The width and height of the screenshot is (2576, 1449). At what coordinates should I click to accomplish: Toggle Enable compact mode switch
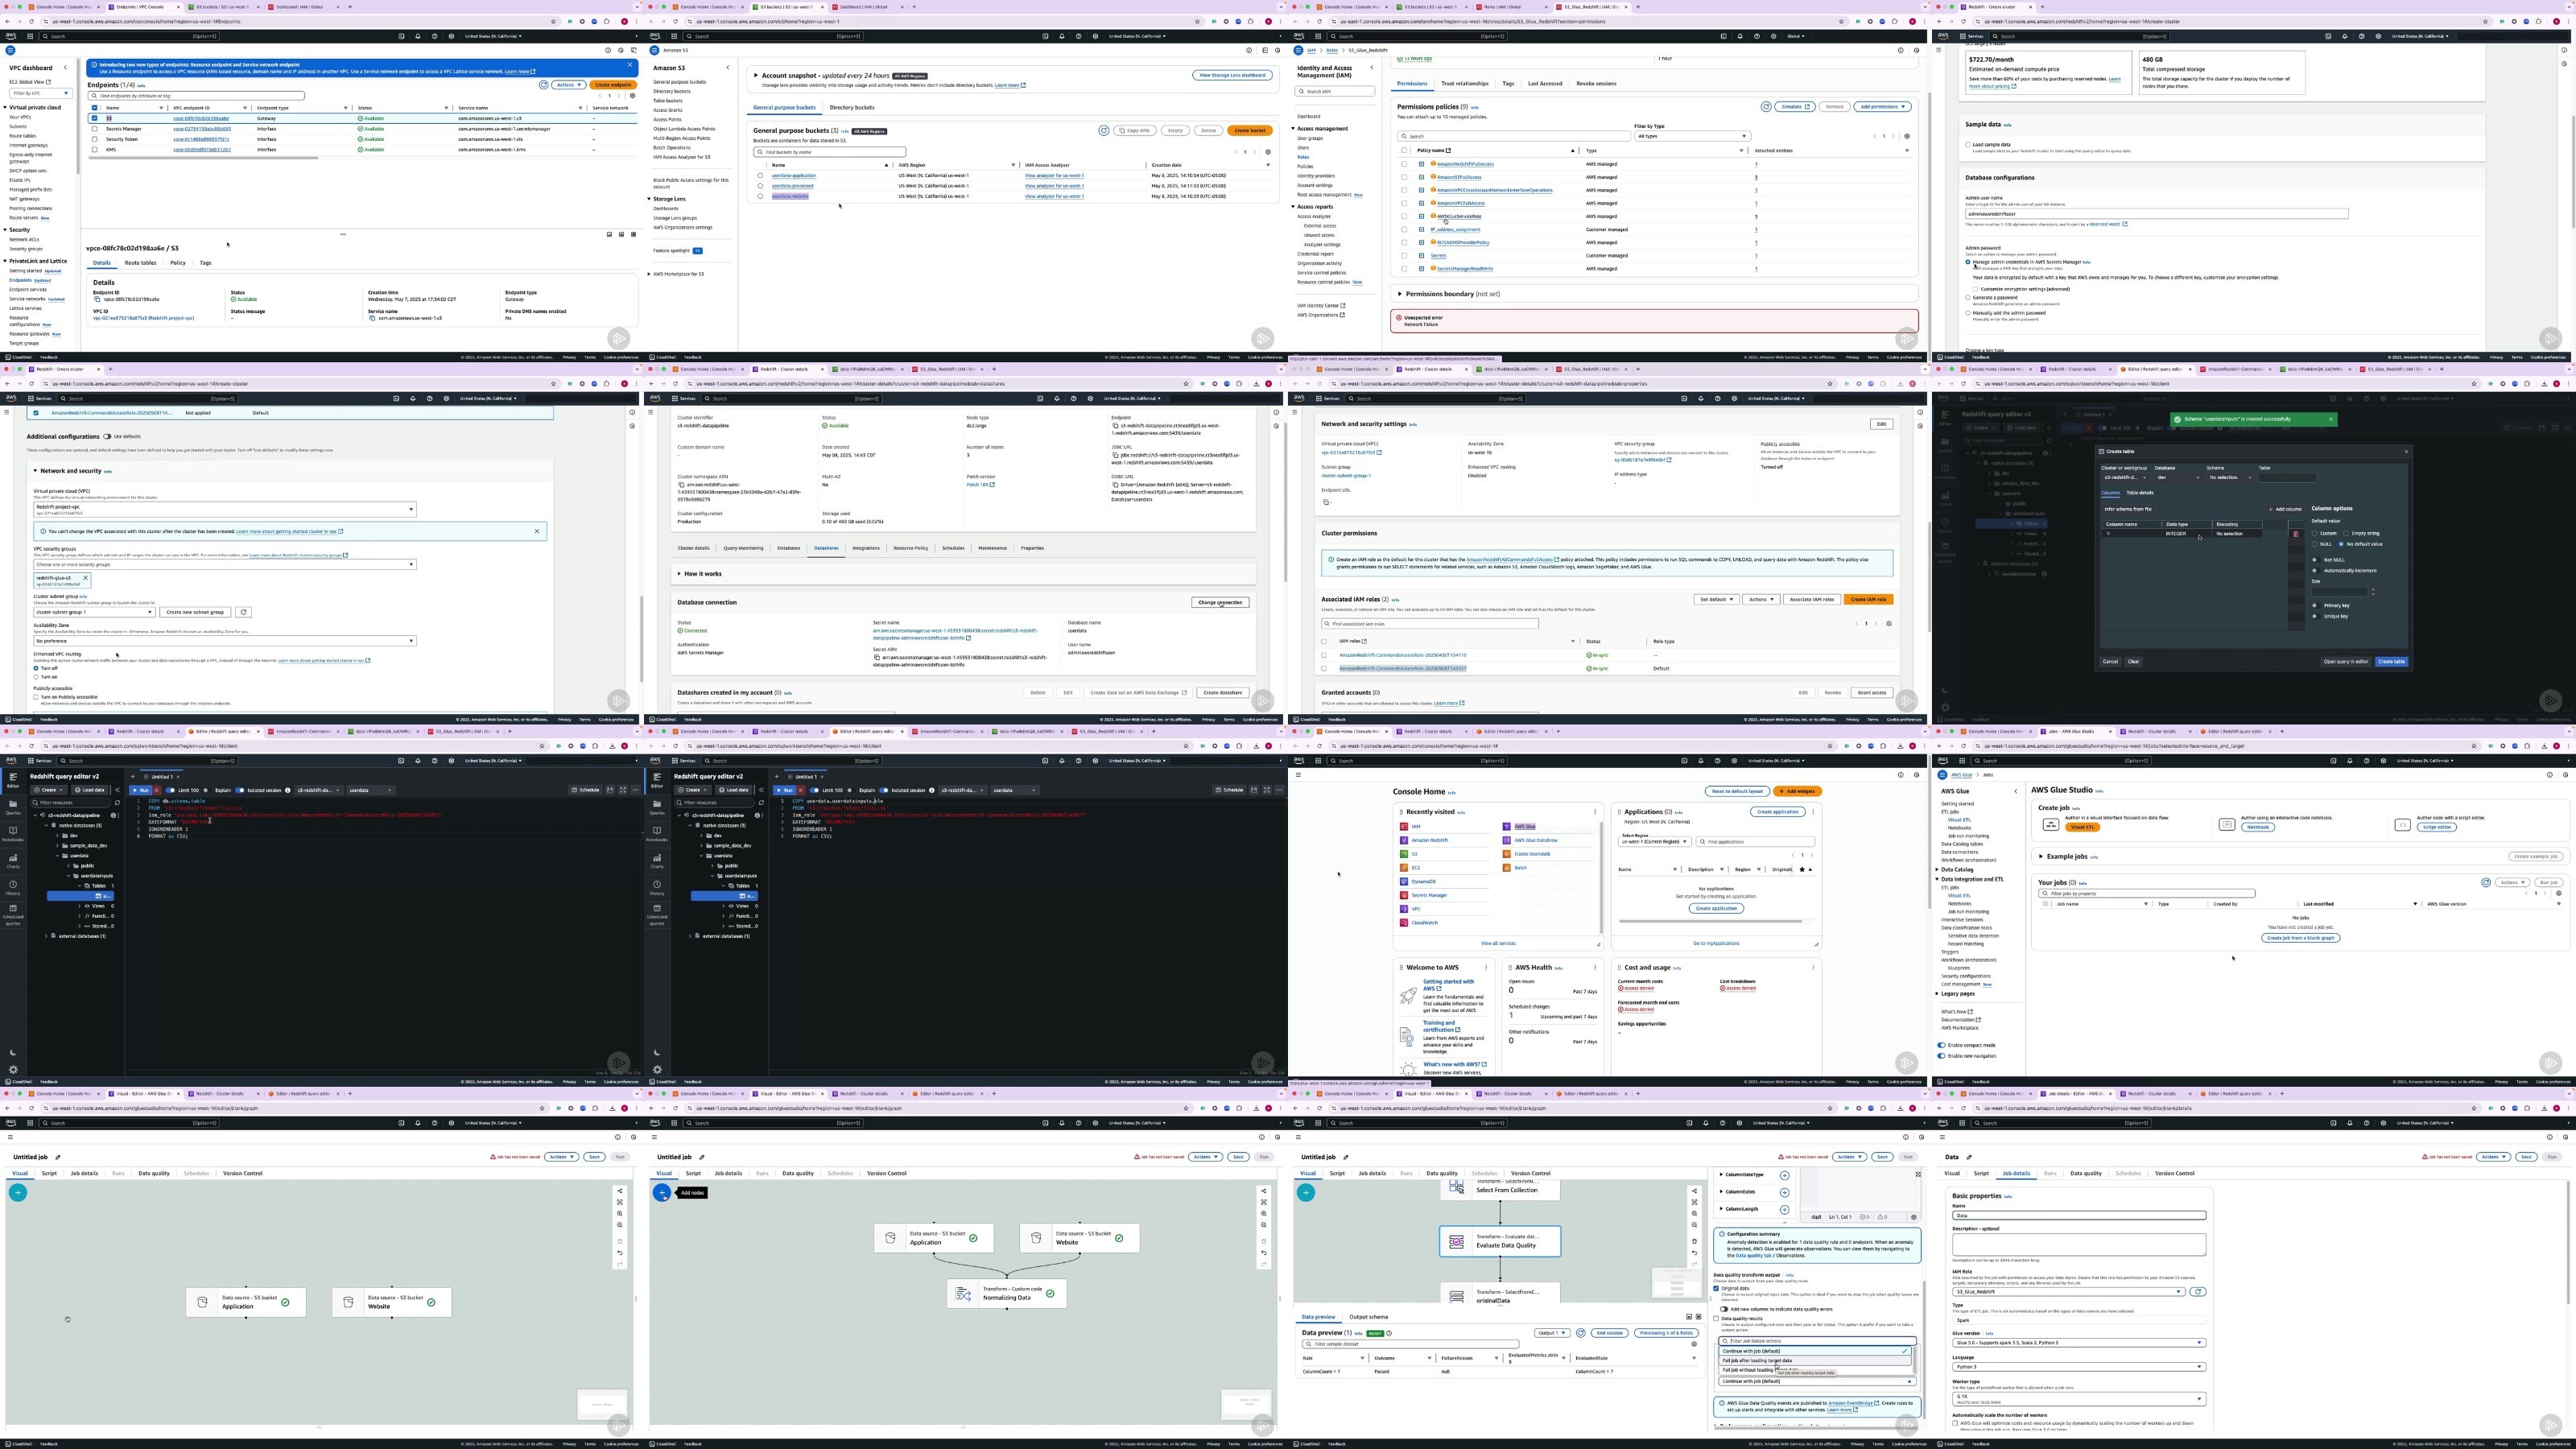click(x=1942, y=1045)
